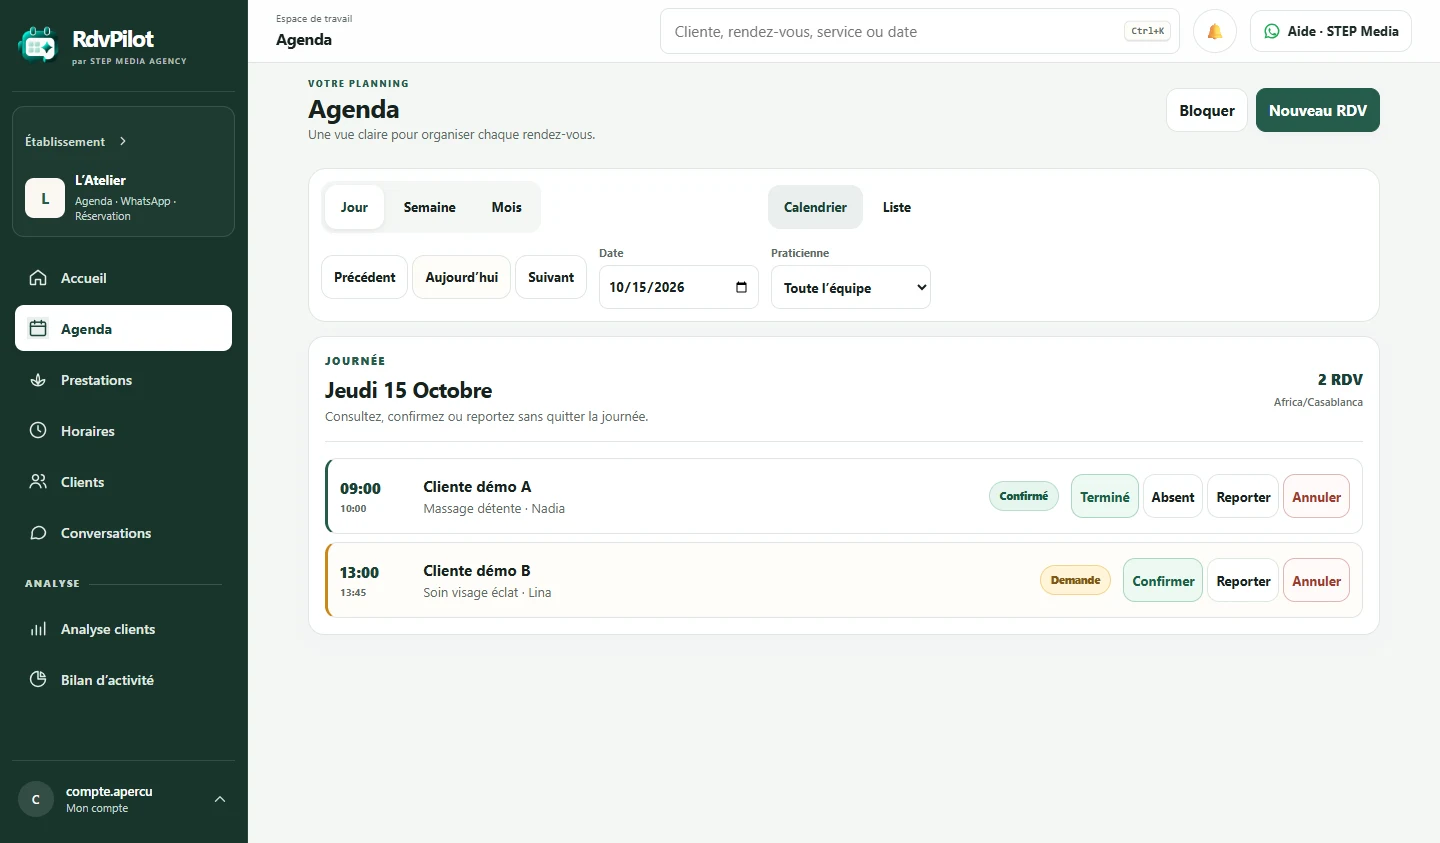Click the Bilan d'activité pie chart icon
The image size is (1440, 843).
tap(38, 680)
